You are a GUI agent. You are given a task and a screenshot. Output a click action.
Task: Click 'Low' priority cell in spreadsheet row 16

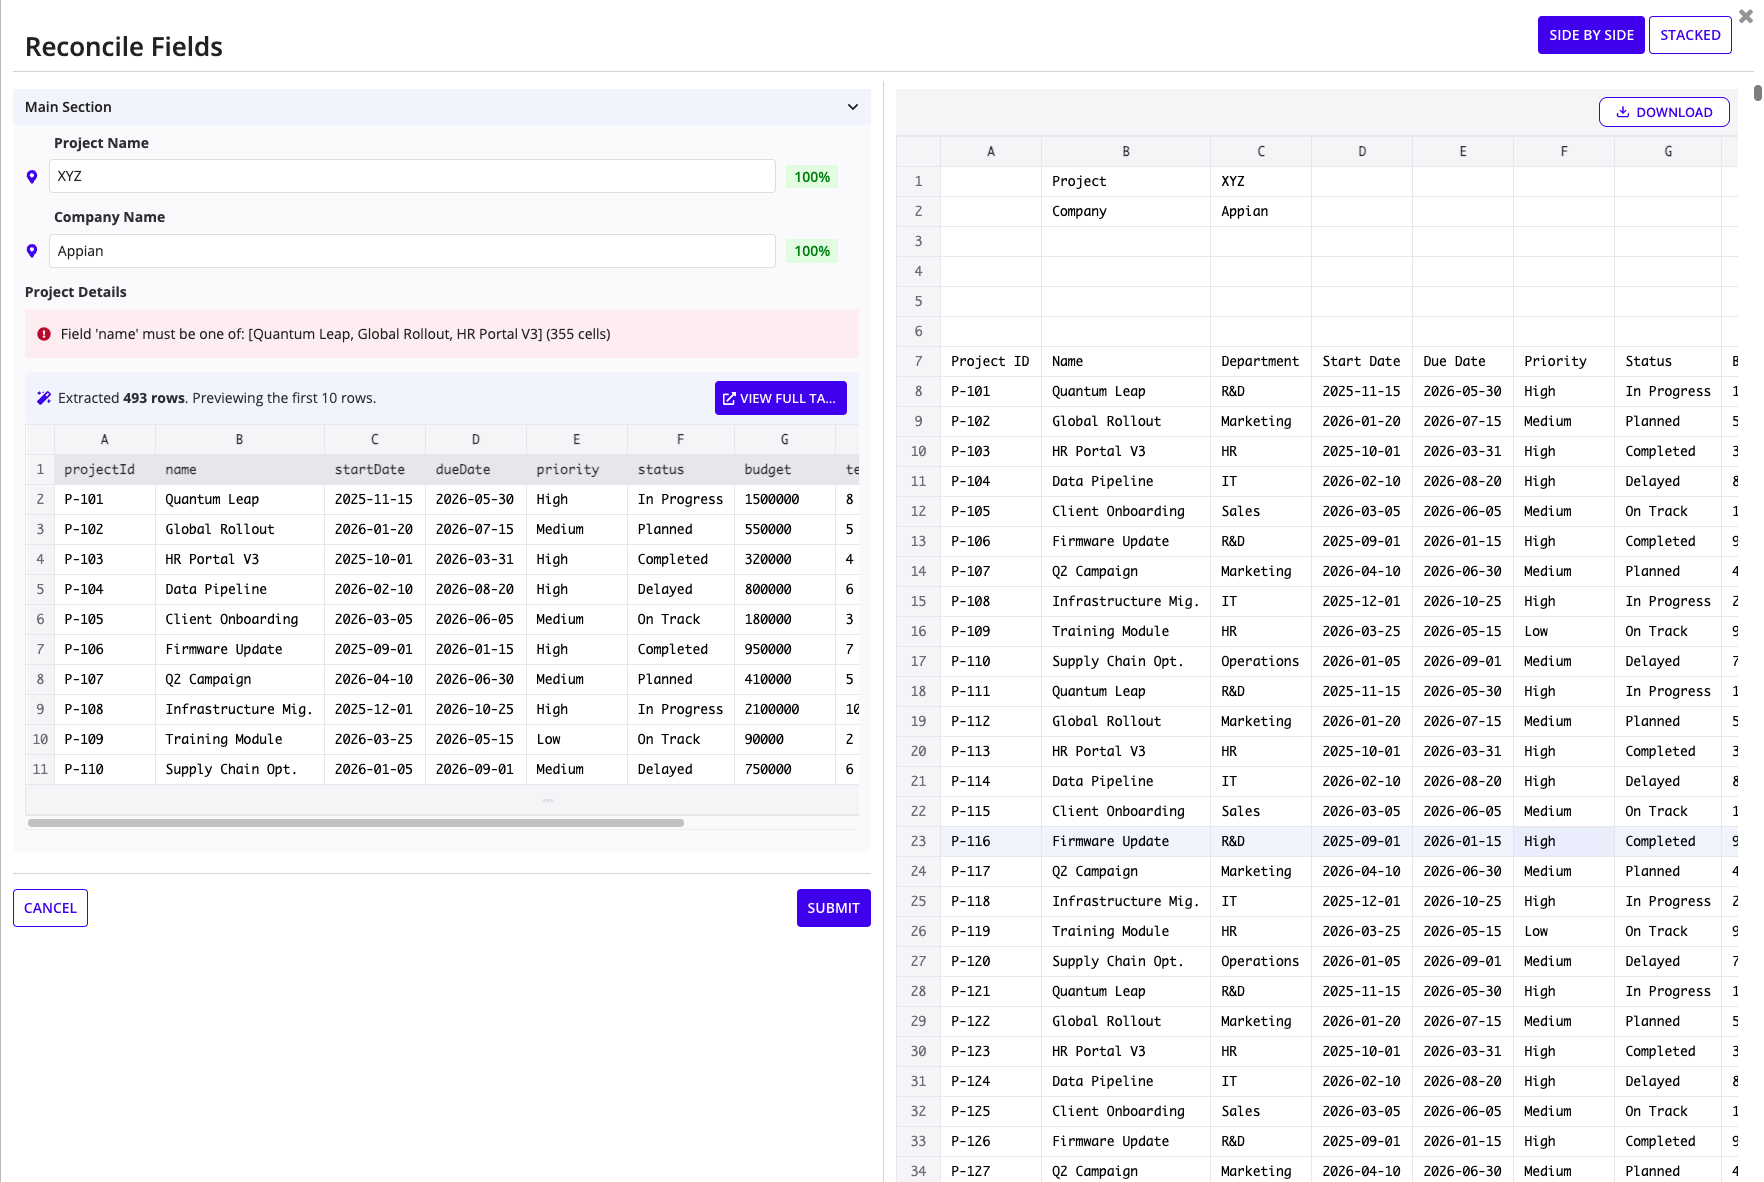coord(1564,631)
